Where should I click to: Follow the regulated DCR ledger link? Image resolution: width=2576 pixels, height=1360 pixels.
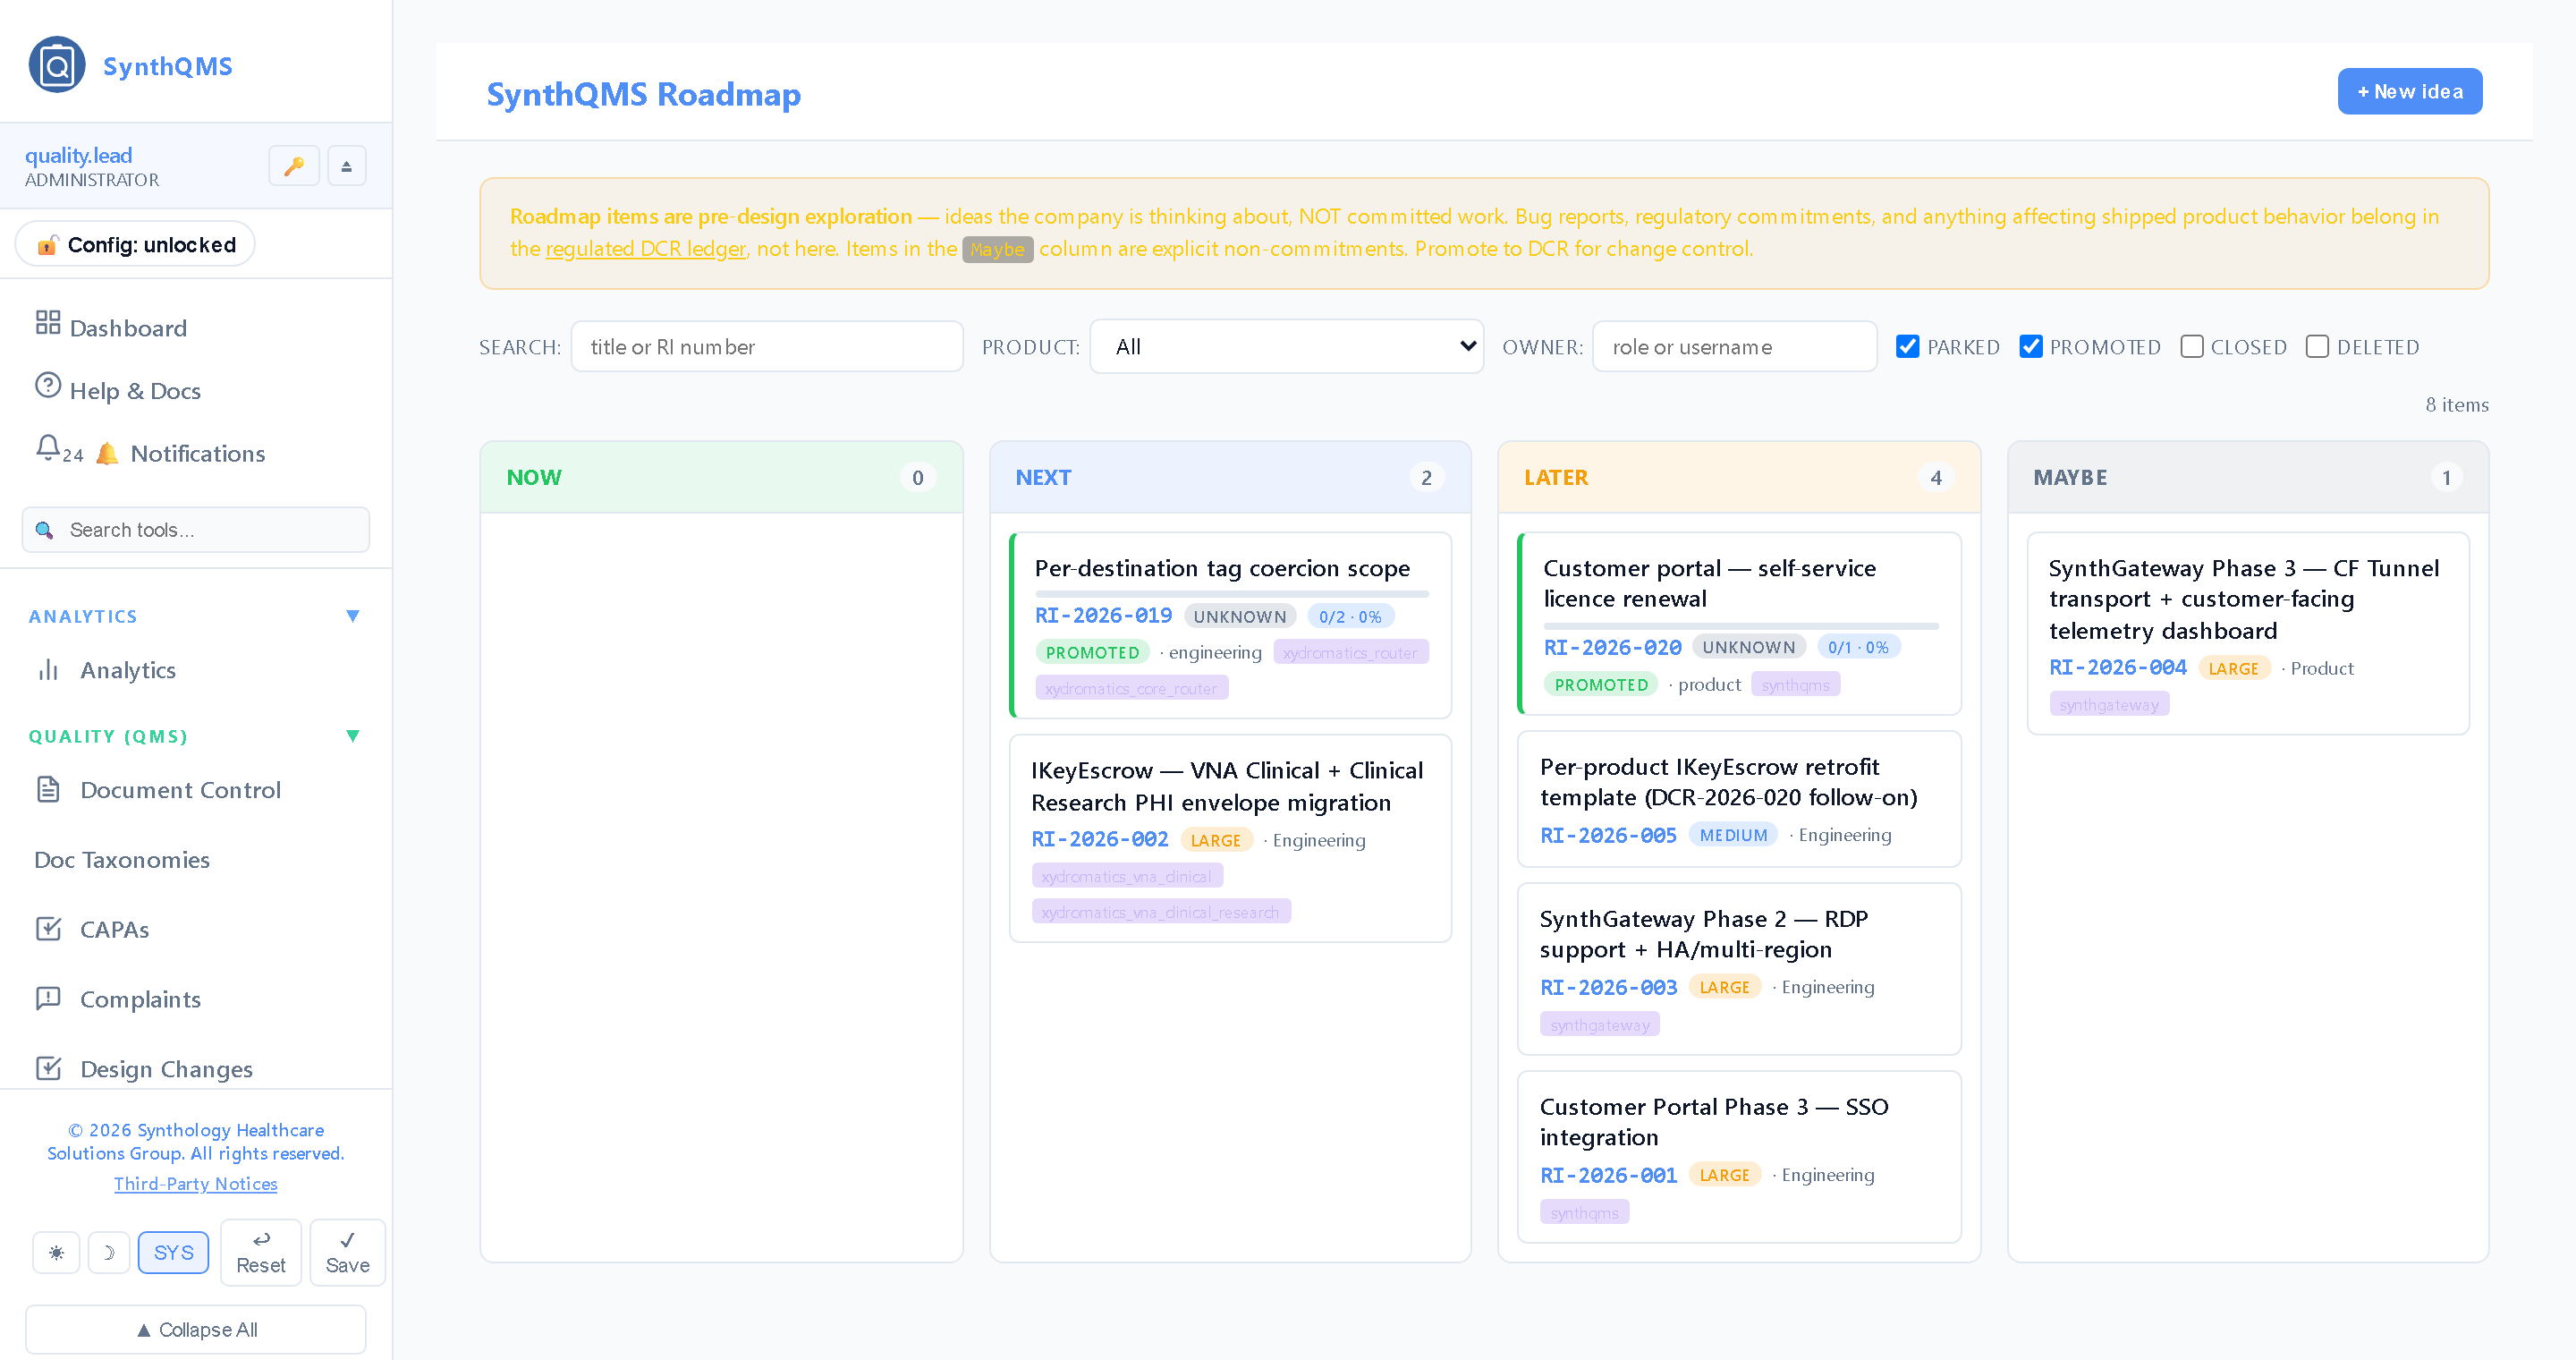point(646,248)
